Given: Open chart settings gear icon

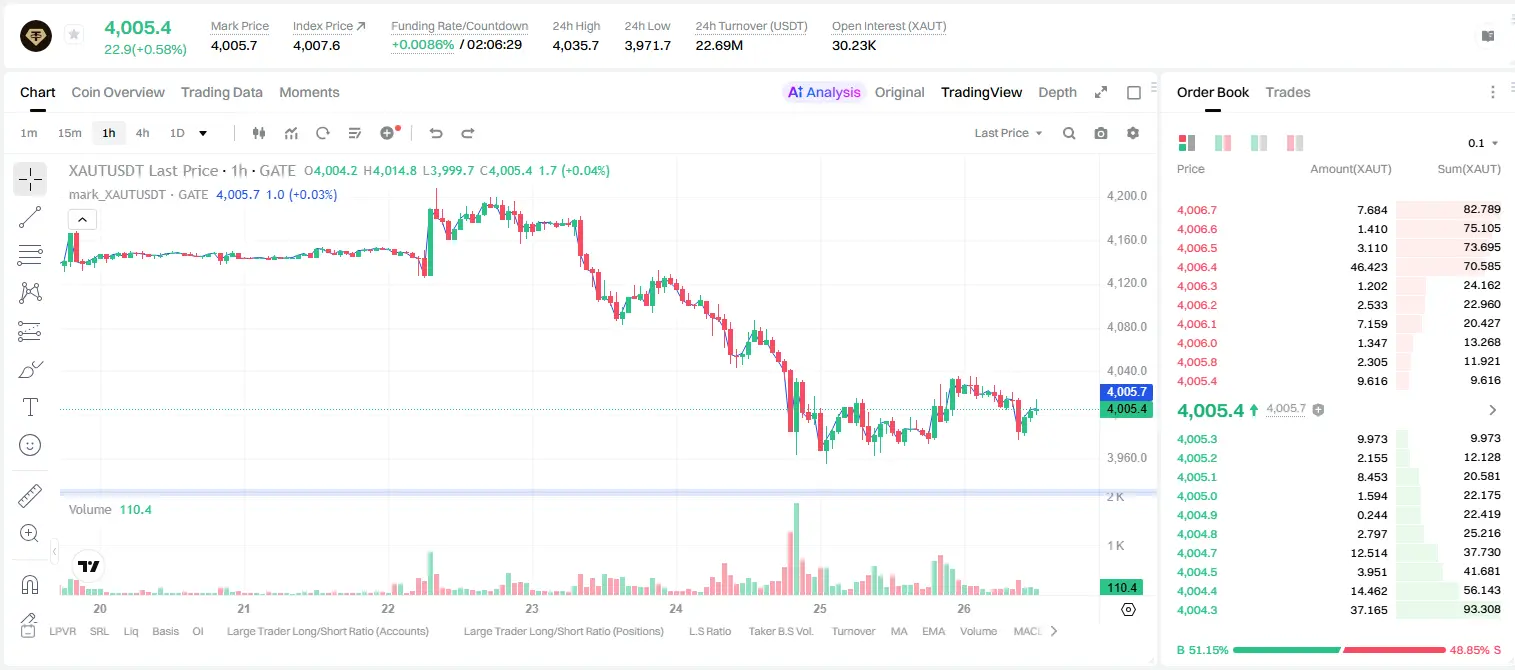Looking at the screenshot, I should click(x=1133, y=133).
